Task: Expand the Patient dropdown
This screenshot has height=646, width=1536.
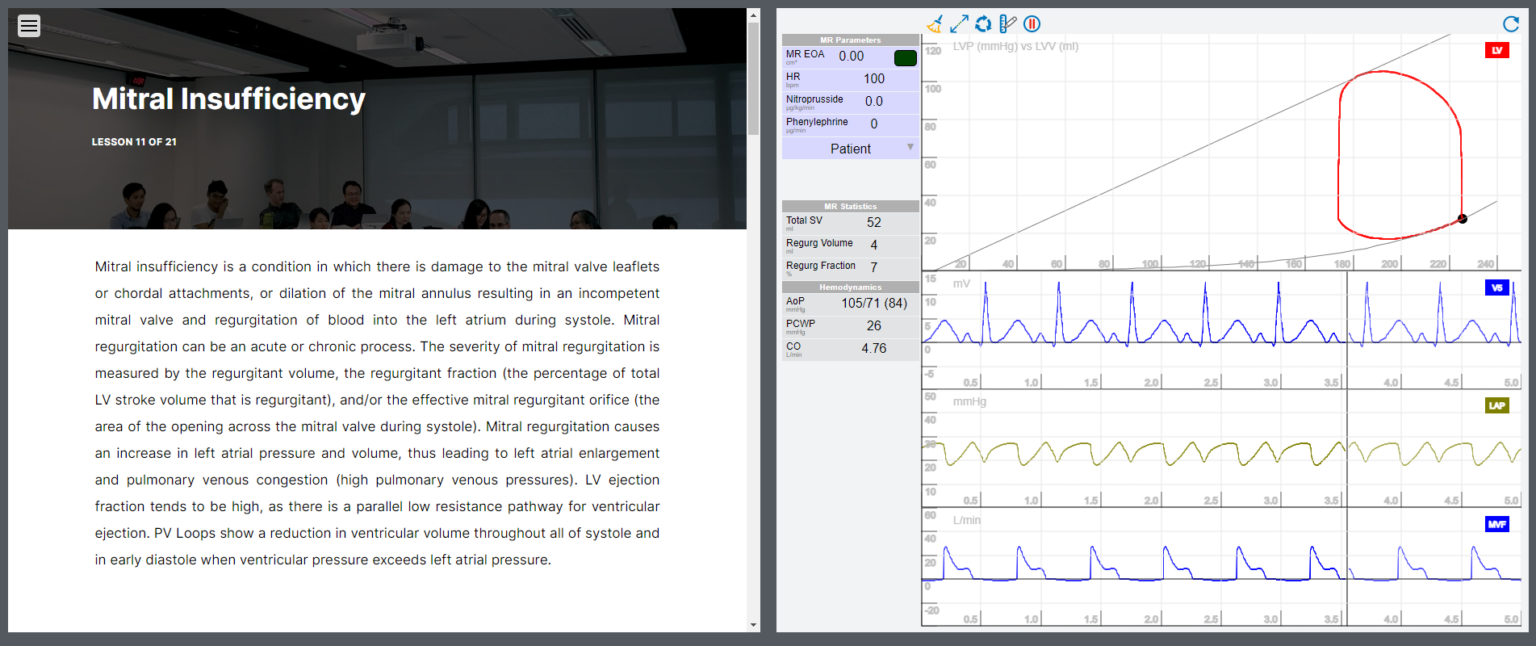Action: tap(850, 148)
